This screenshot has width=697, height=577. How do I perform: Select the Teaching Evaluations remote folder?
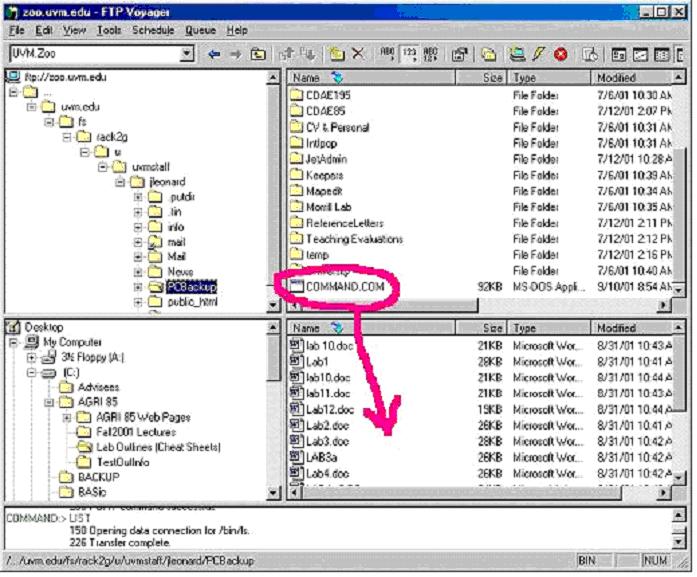(x=354, y=239)
